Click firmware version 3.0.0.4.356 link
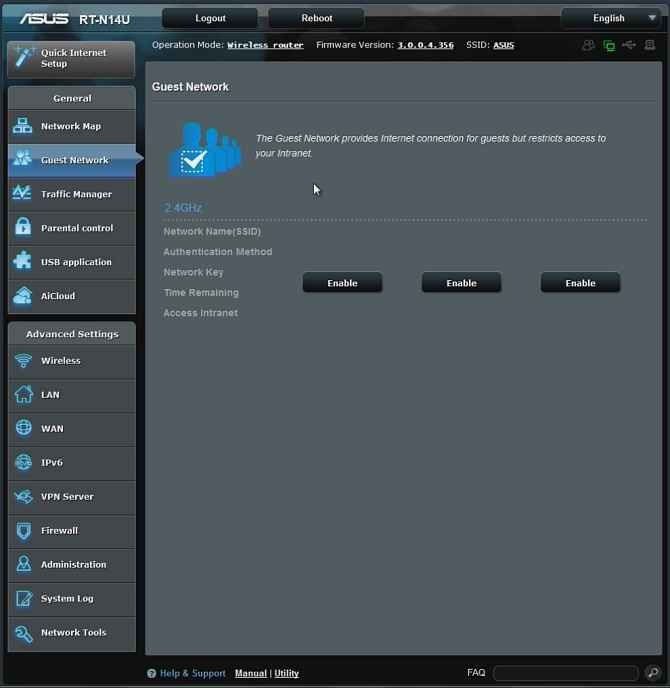 pyautogui.click(x=425, y=45)
